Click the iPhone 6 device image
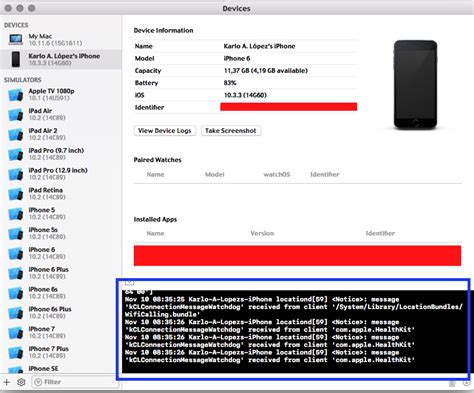Viewport: 474px width, 393px height. click(x=415, y=85)
